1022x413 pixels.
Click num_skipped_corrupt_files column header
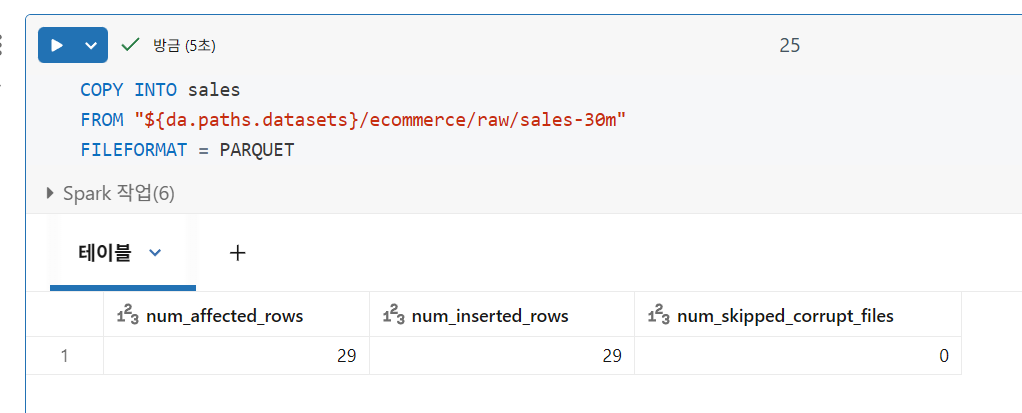[x=784, y=316]
